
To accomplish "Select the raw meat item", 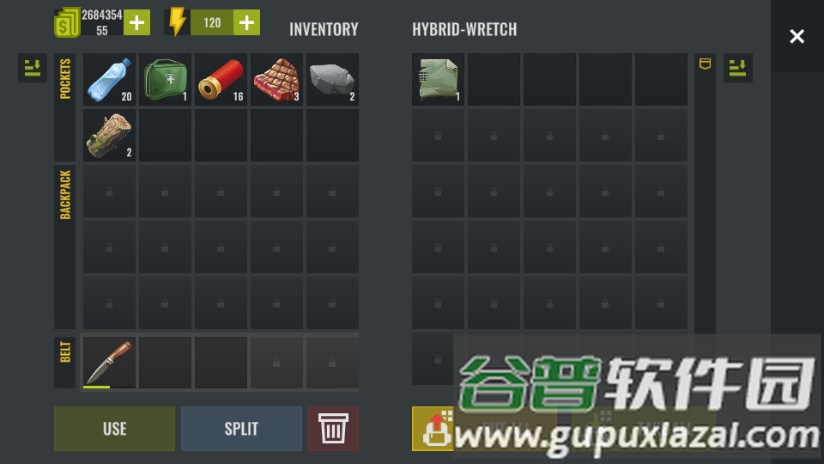I will pos(276,79).
